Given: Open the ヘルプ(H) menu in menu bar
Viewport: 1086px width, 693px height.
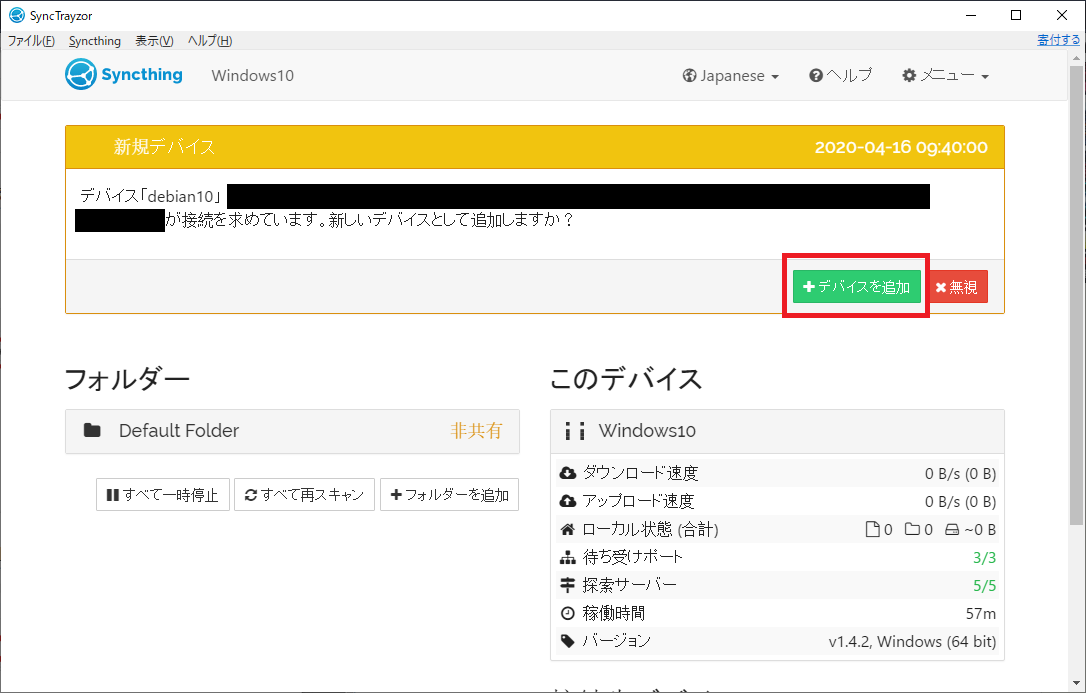Looking at the screenshot, I should (x=210, y=41).
